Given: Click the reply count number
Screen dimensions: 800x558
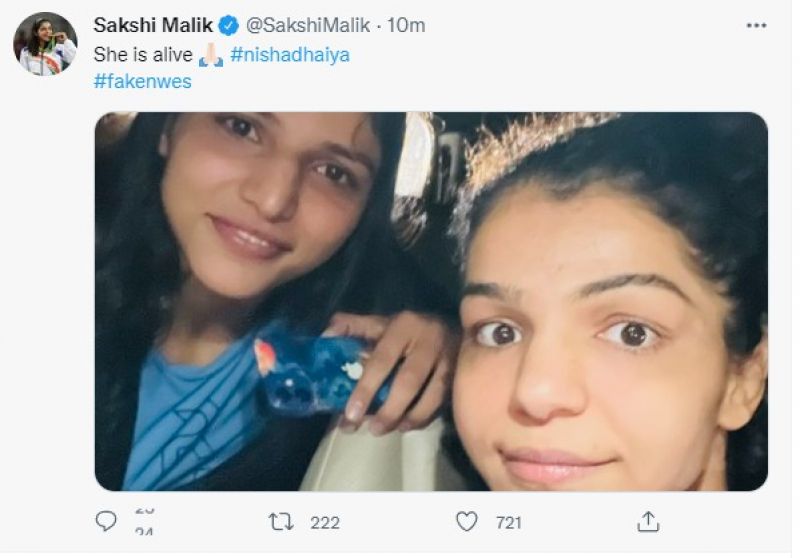Looking at the screenshot, I should (x=143, y=522).
